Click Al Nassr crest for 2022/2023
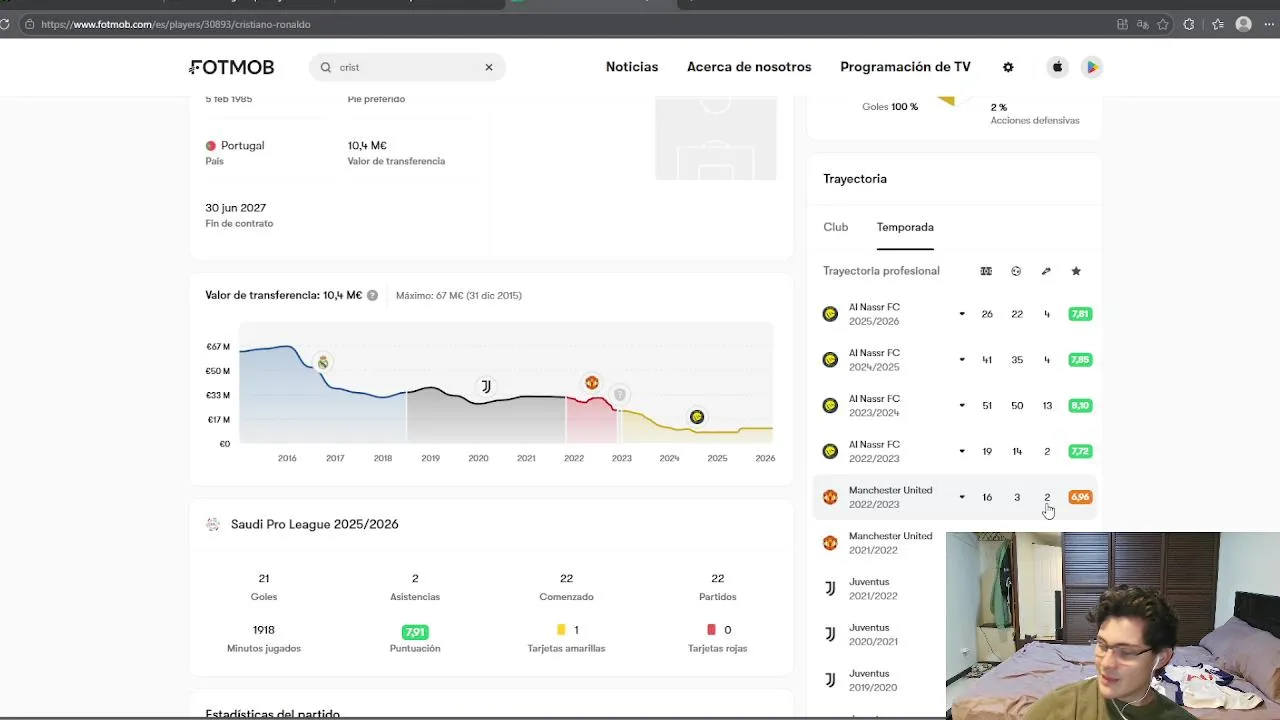This screenshot has height=720, width=1280. pyautogui.click(x=830, y=451)
